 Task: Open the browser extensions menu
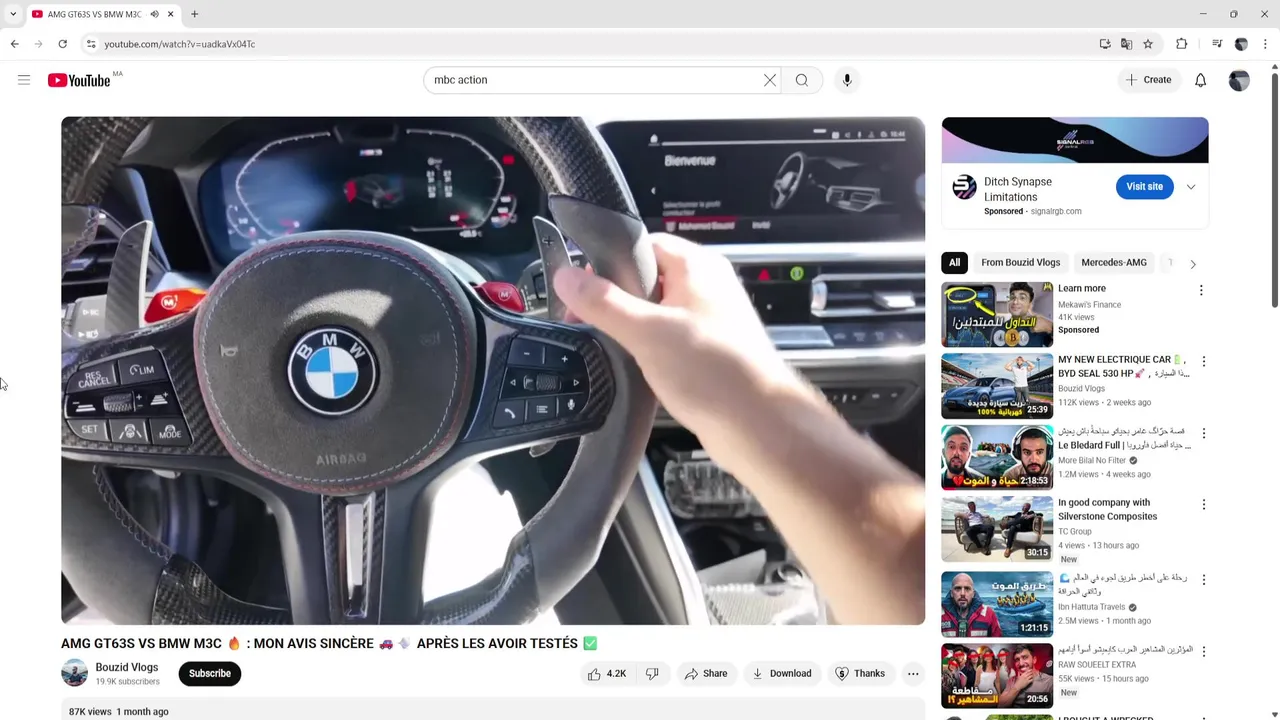pyautogui.click(x=1182, y=44)
